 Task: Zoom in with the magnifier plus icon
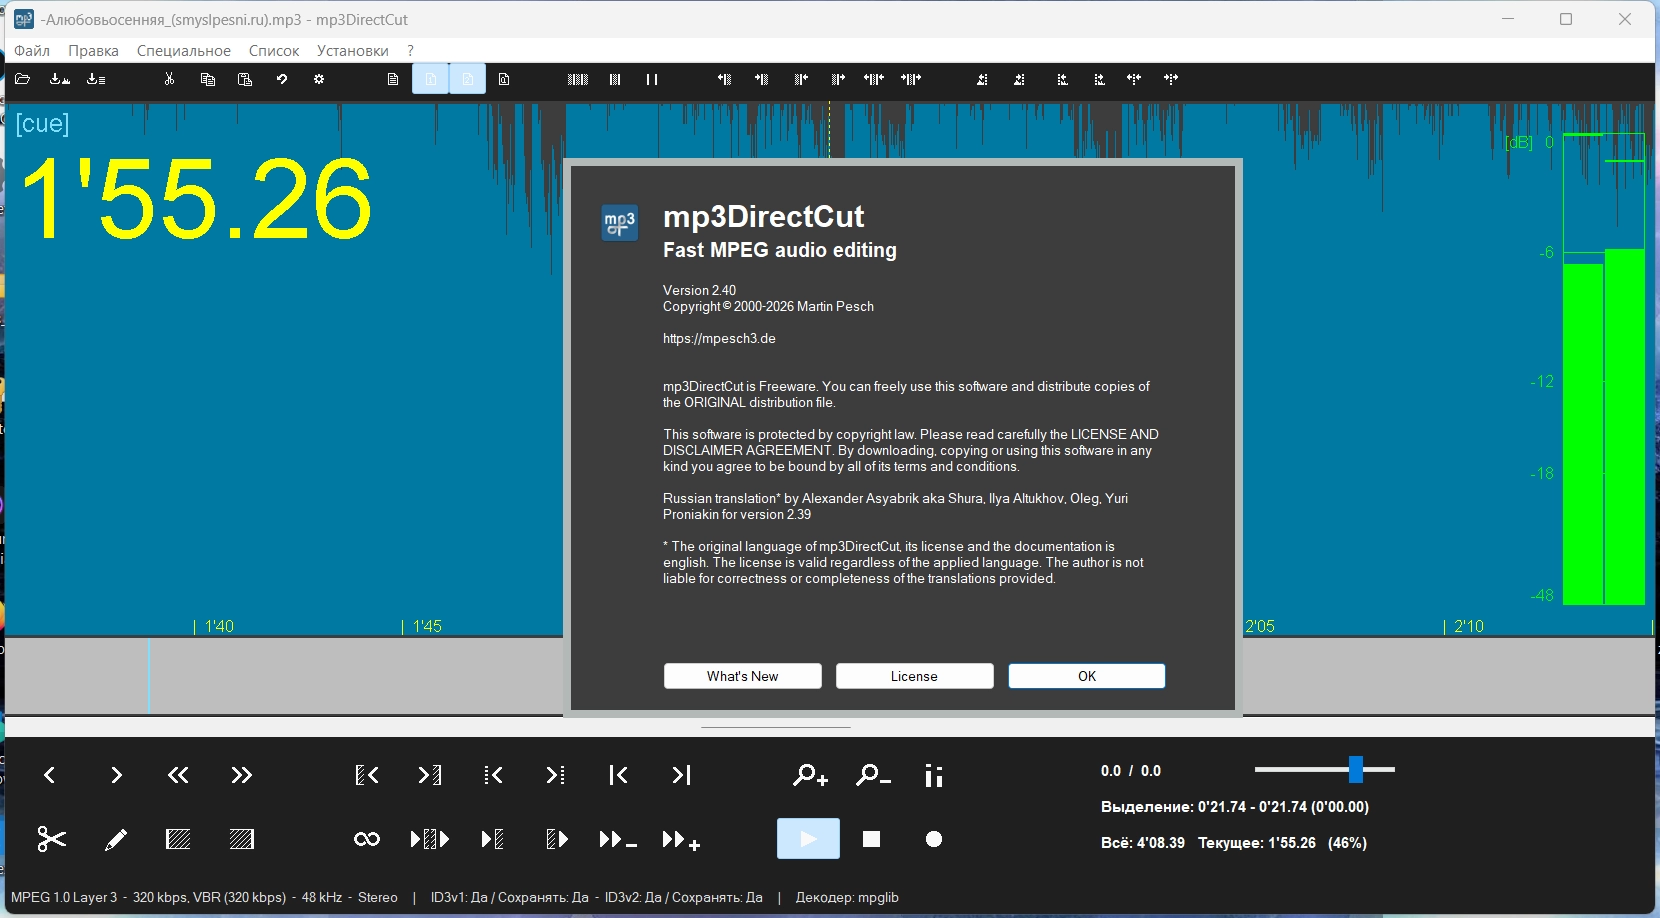(810, 775)
